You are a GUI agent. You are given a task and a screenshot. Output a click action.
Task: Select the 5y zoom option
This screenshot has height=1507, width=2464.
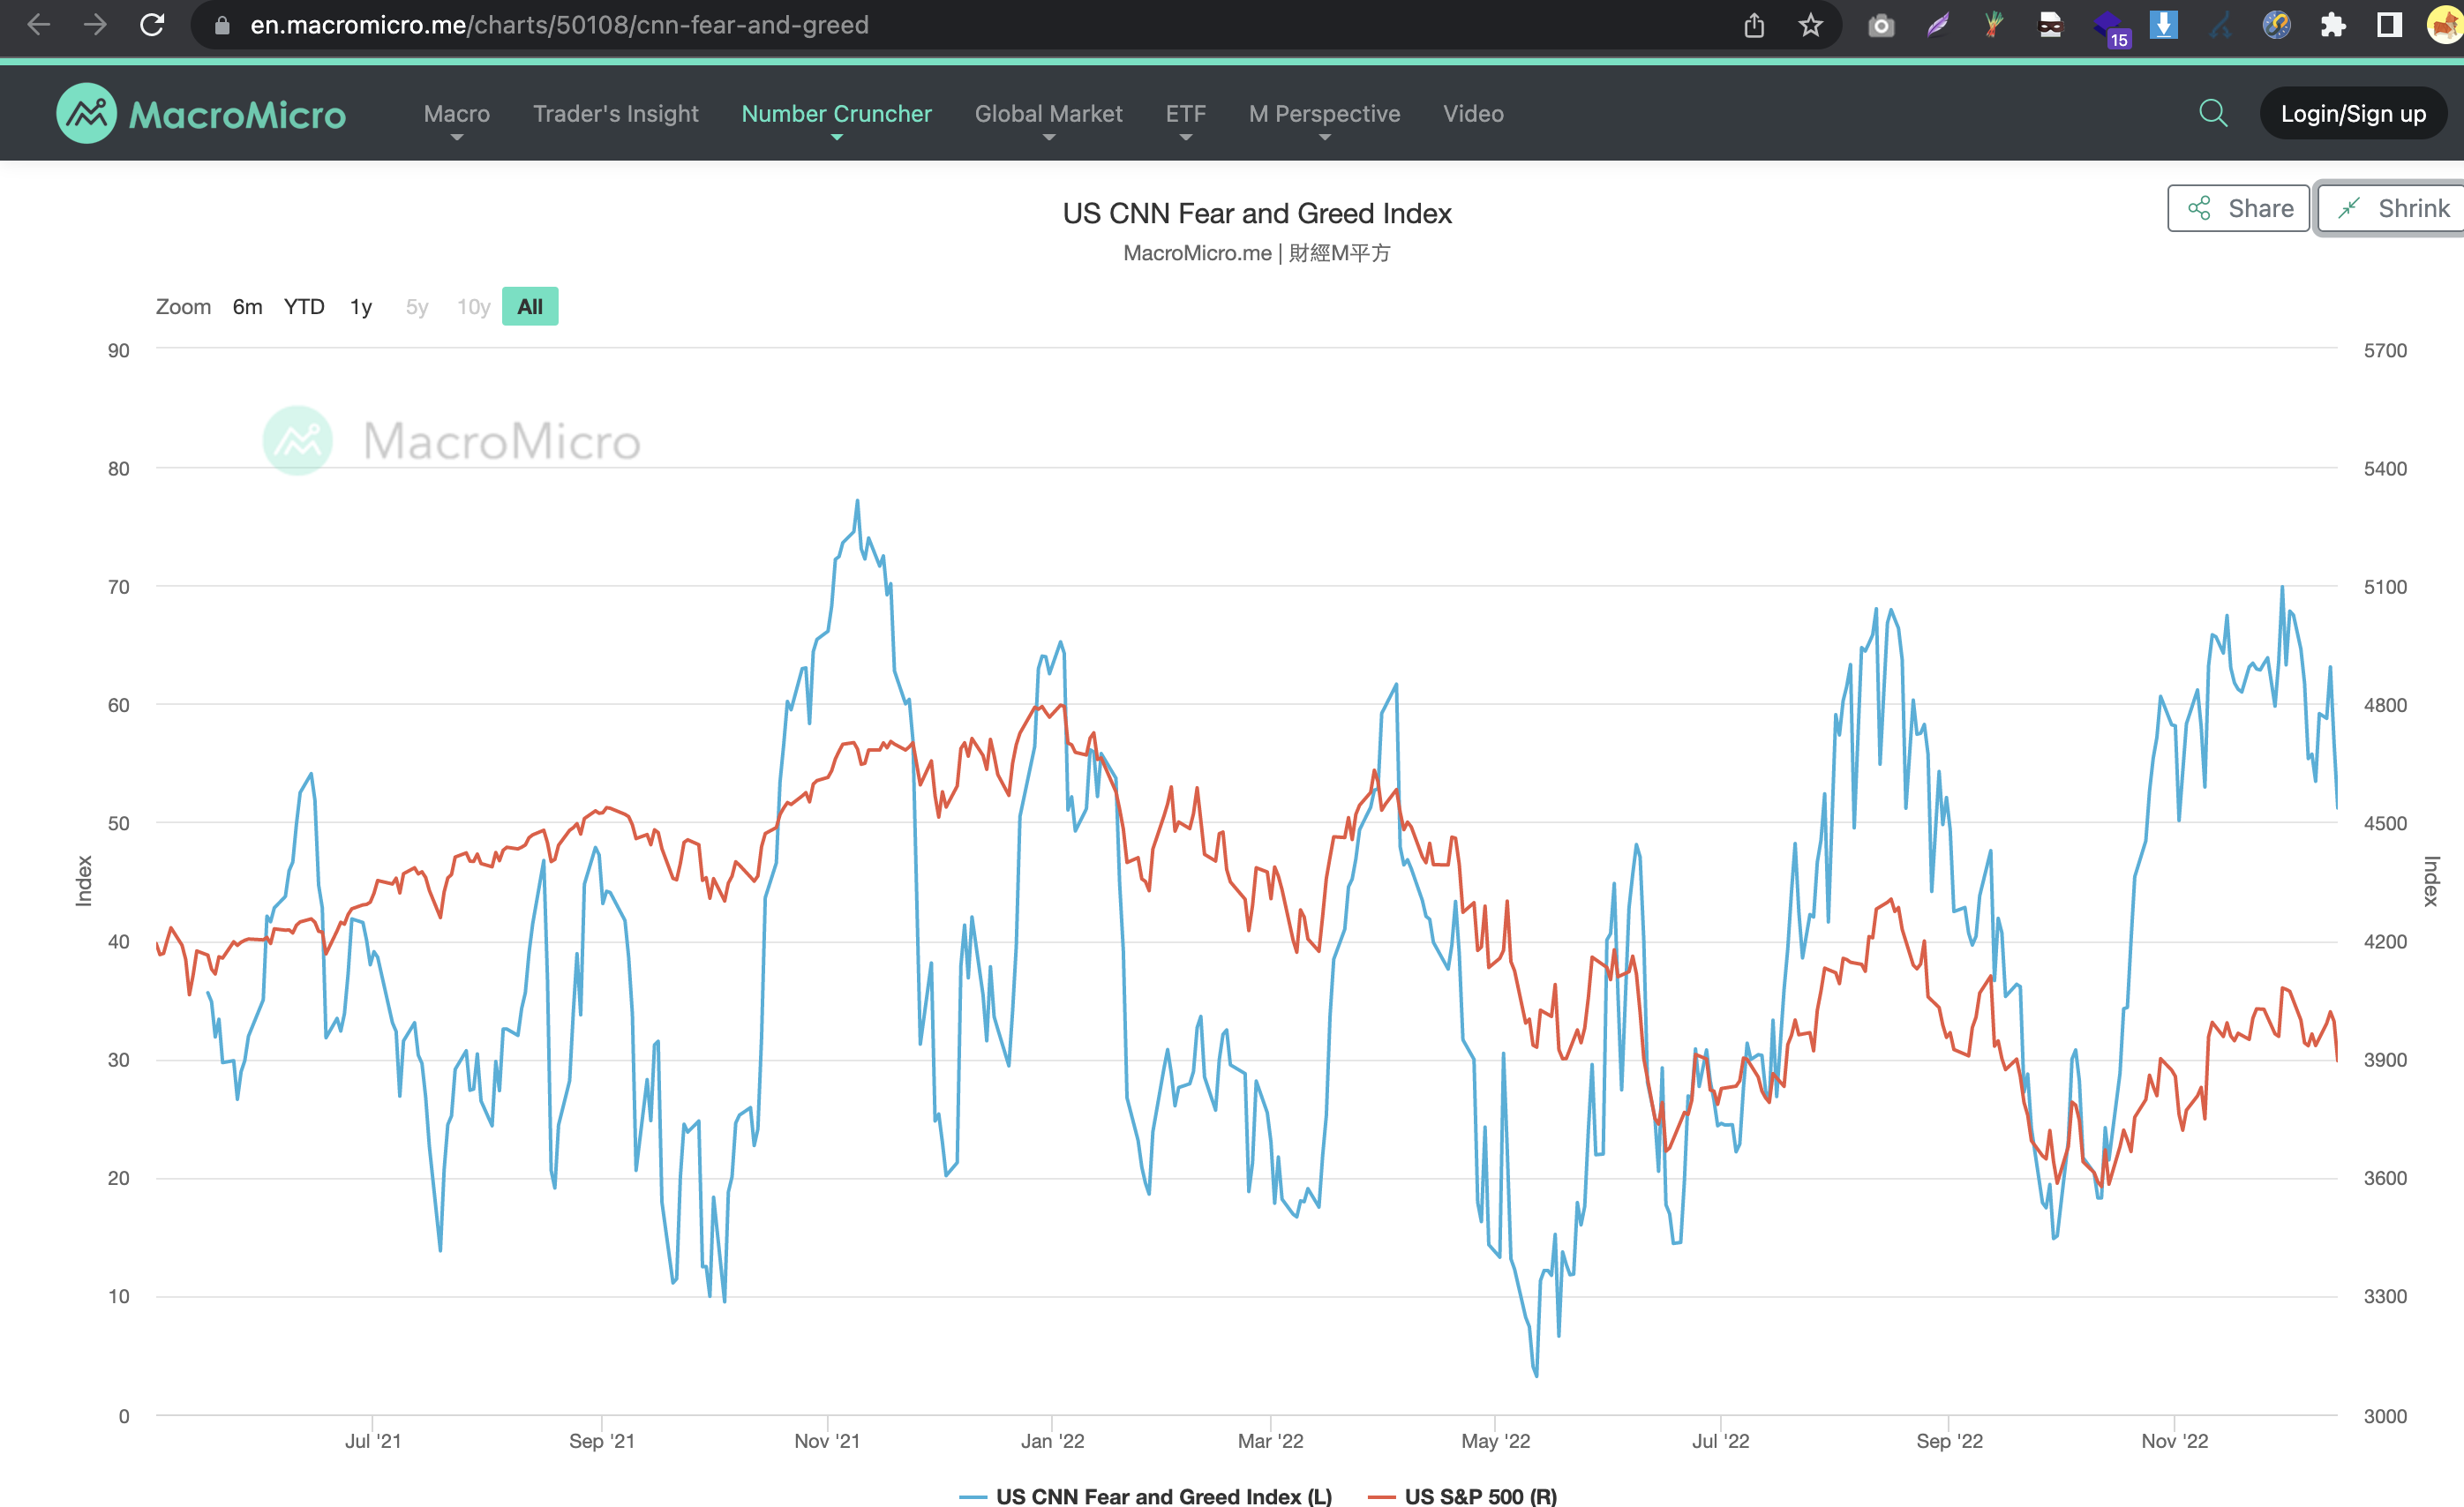[x=417, y=307]
